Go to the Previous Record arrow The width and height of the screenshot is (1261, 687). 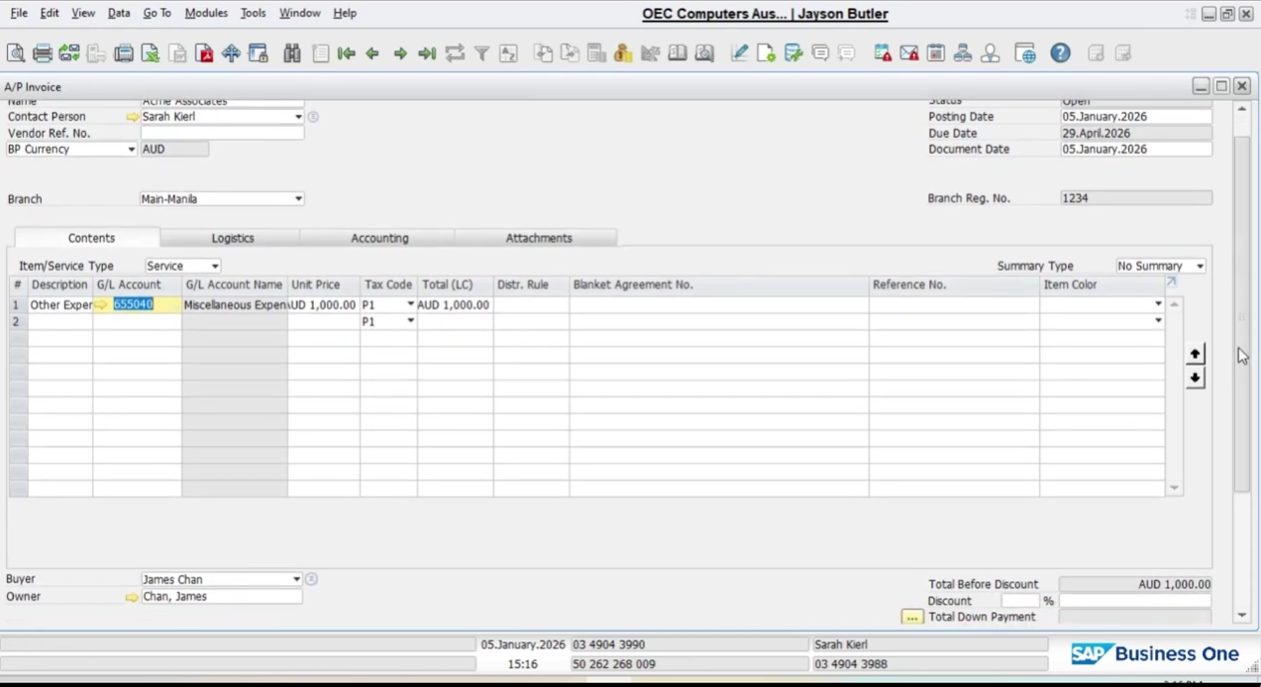click(x=373, y=53)
